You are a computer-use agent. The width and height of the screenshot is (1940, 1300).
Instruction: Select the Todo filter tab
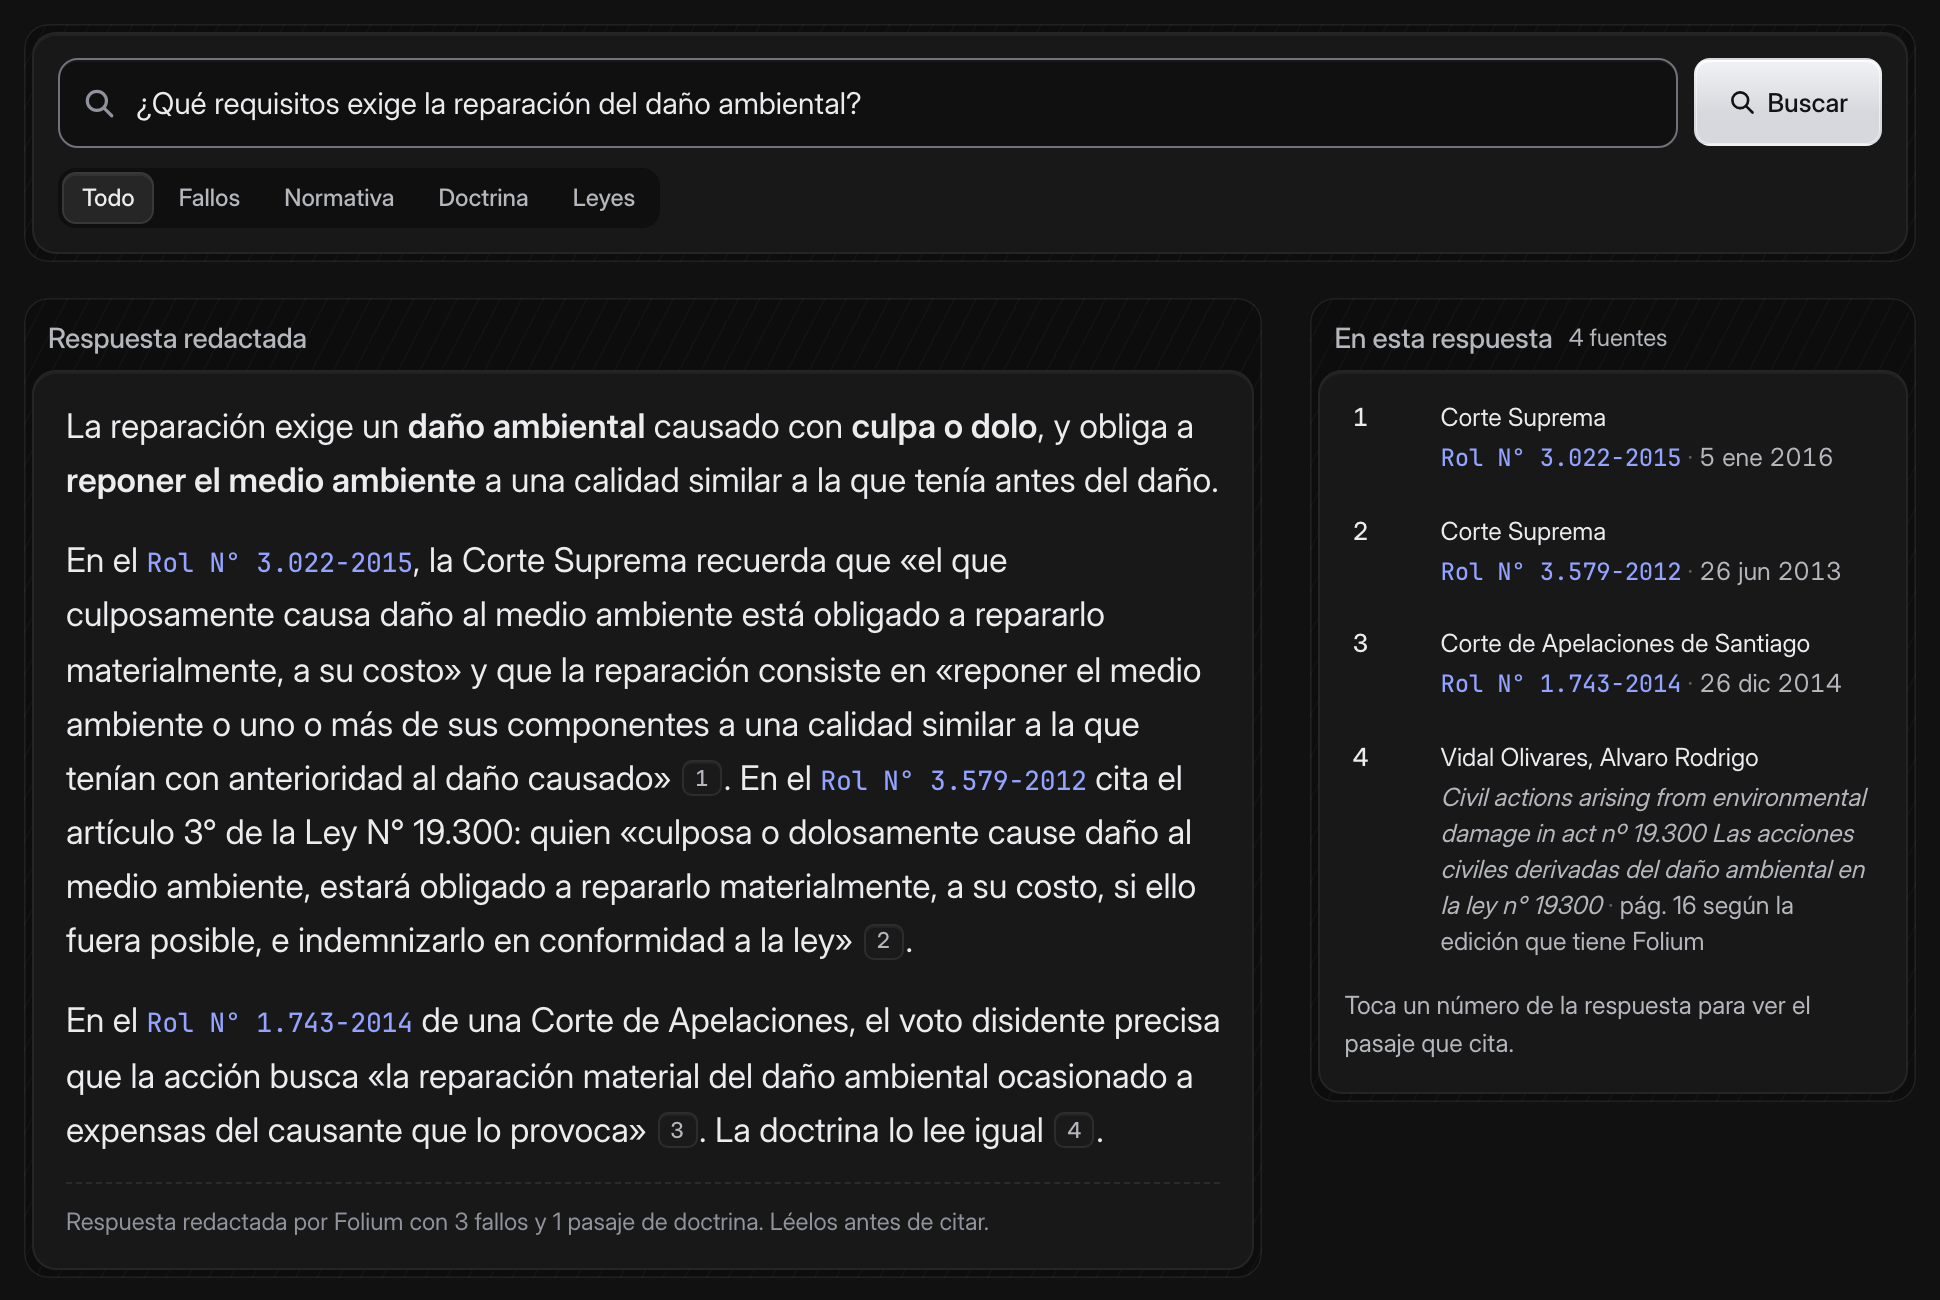tap(108, 198)
